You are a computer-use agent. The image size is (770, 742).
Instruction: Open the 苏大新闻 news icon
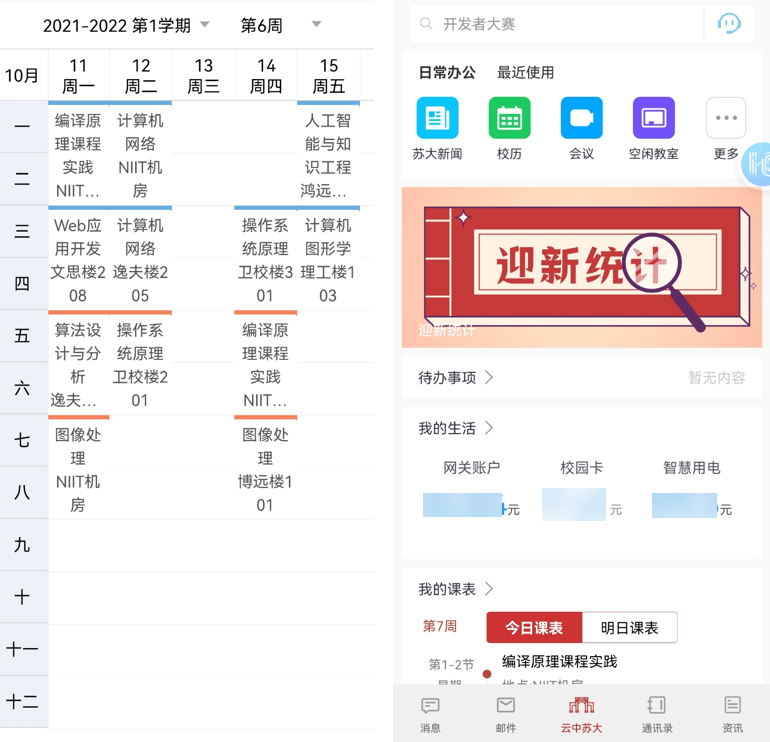tap(437, 118)
